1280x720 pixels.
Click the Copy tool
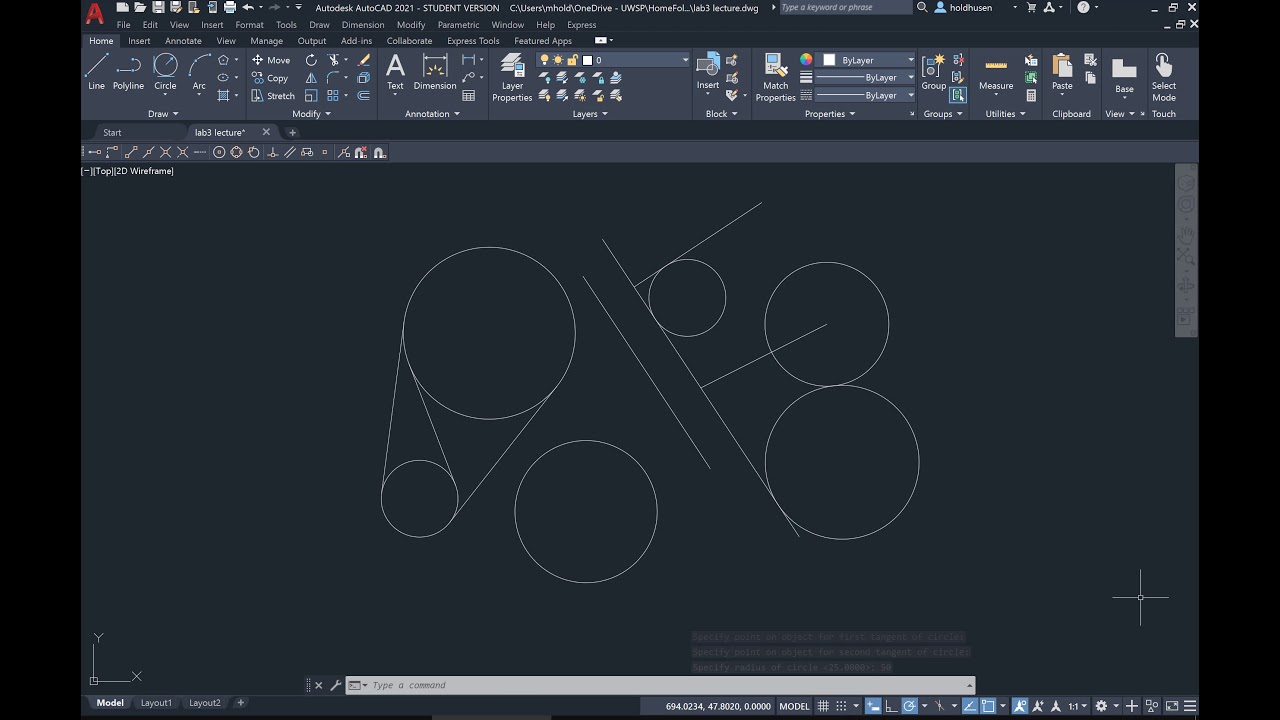click(x=270, y=78)
